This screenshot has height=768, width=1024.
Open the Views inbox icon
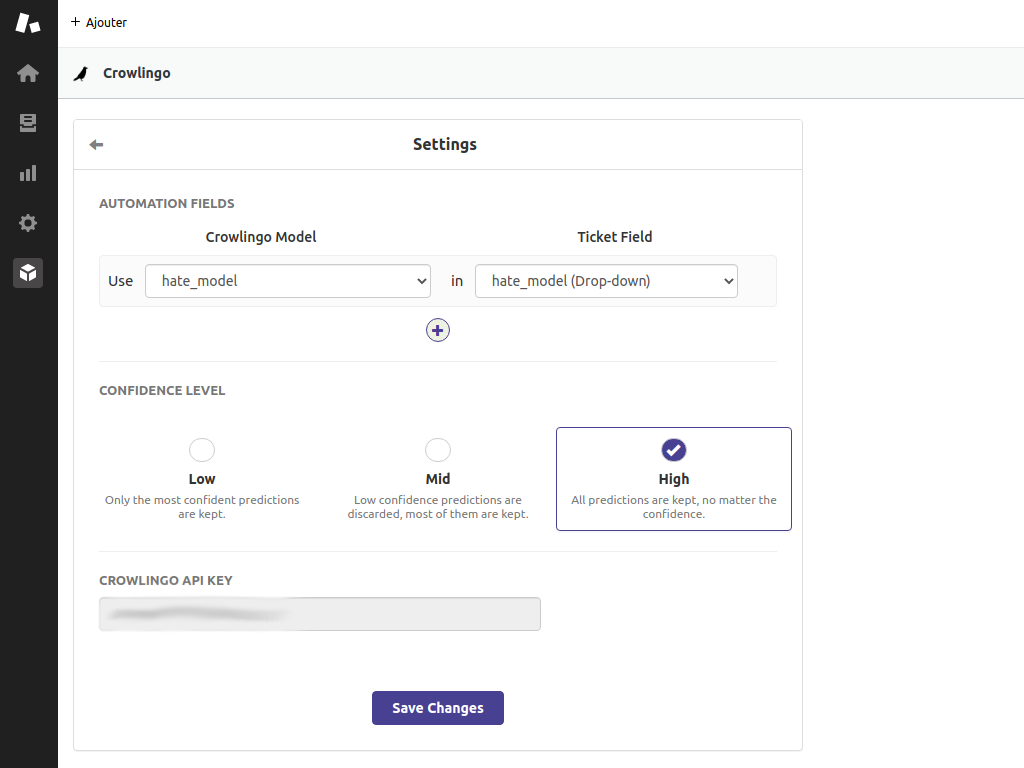(28, 123)
